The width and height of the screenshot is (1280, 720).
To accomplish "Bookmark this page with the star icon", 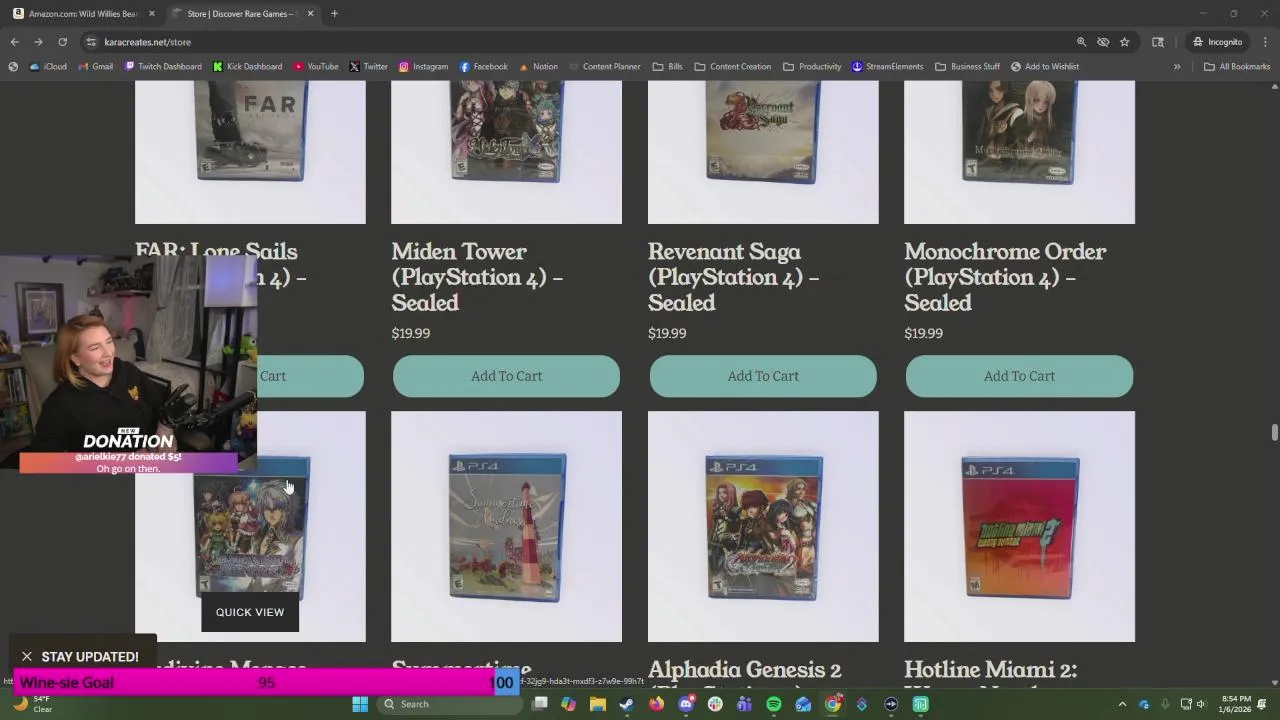I will coord(1125,42).
